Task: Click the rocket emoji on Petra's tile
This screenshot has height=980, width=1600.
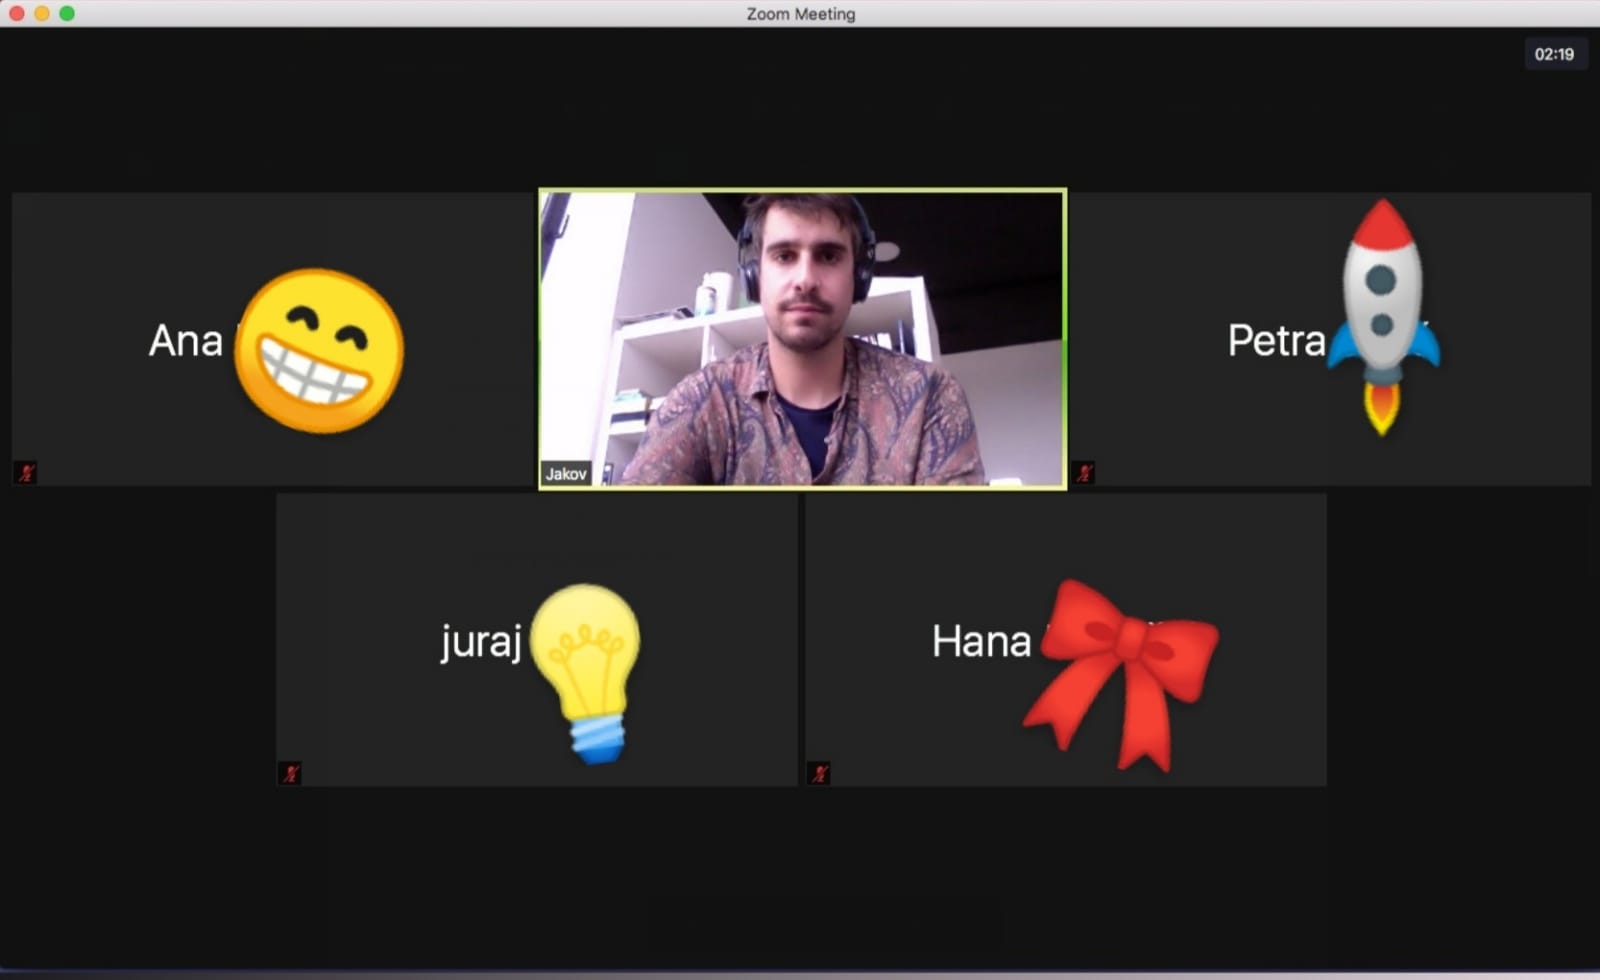Action: [x=1383, y=315]
